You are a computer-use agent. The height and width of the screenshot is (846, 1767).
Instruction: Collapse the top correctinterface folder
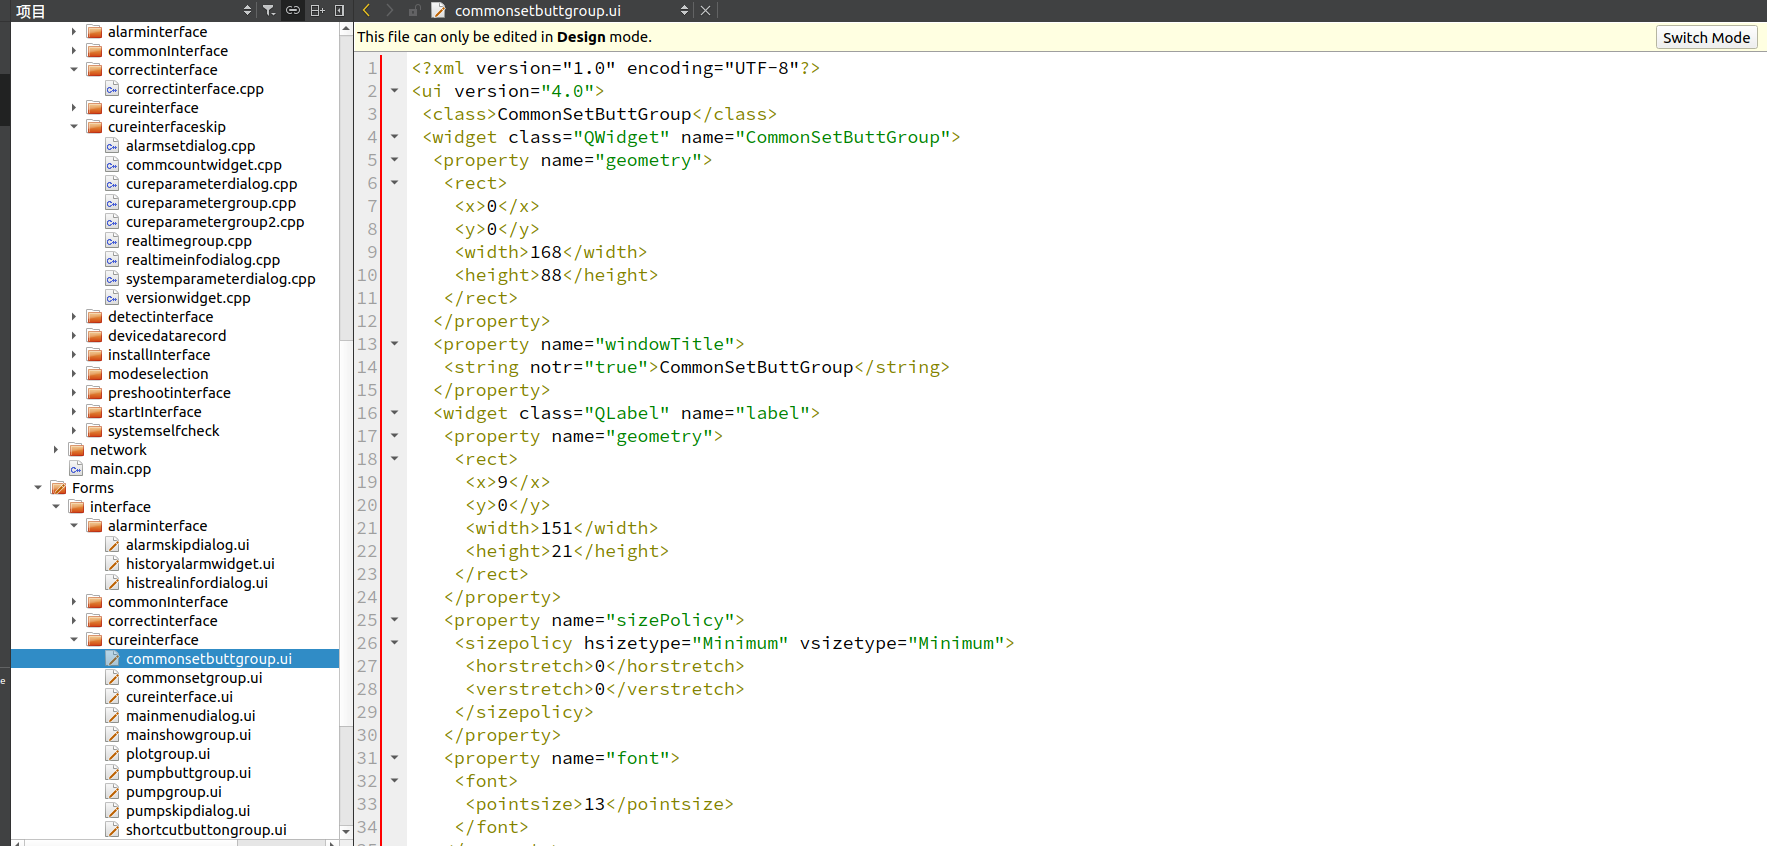coord(74,70)
